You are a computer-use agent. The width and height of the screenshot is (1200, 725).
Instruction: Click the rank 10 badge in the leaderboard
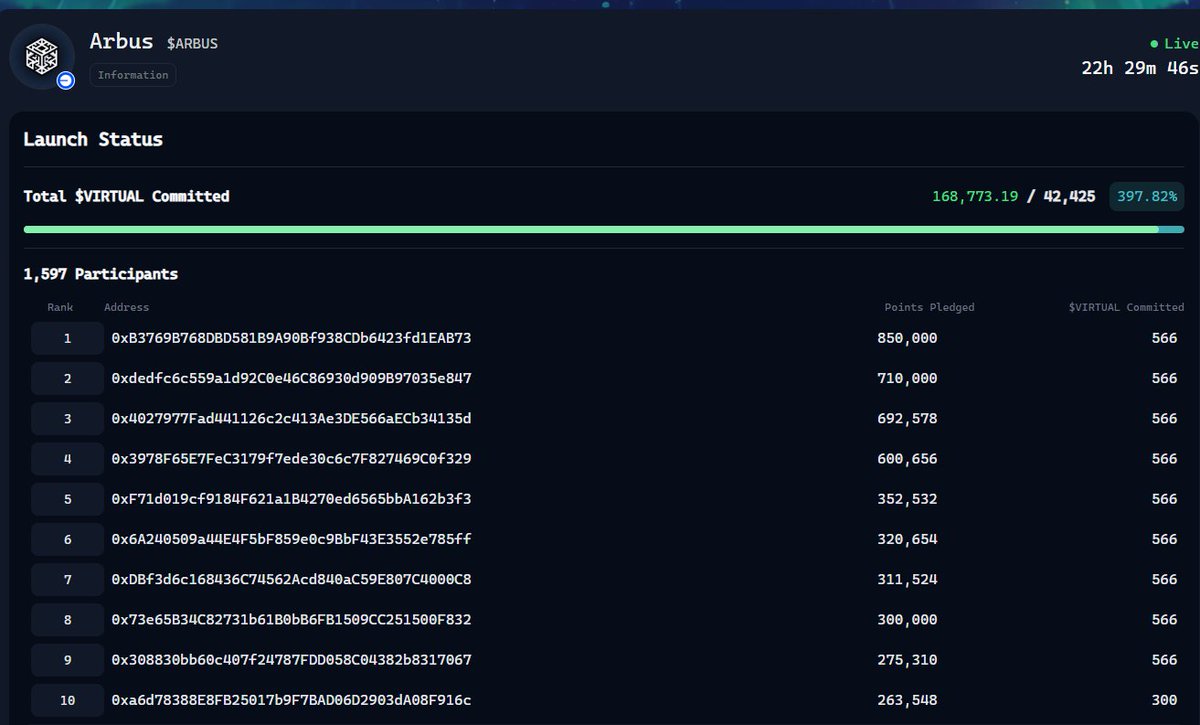click(67, 699)
